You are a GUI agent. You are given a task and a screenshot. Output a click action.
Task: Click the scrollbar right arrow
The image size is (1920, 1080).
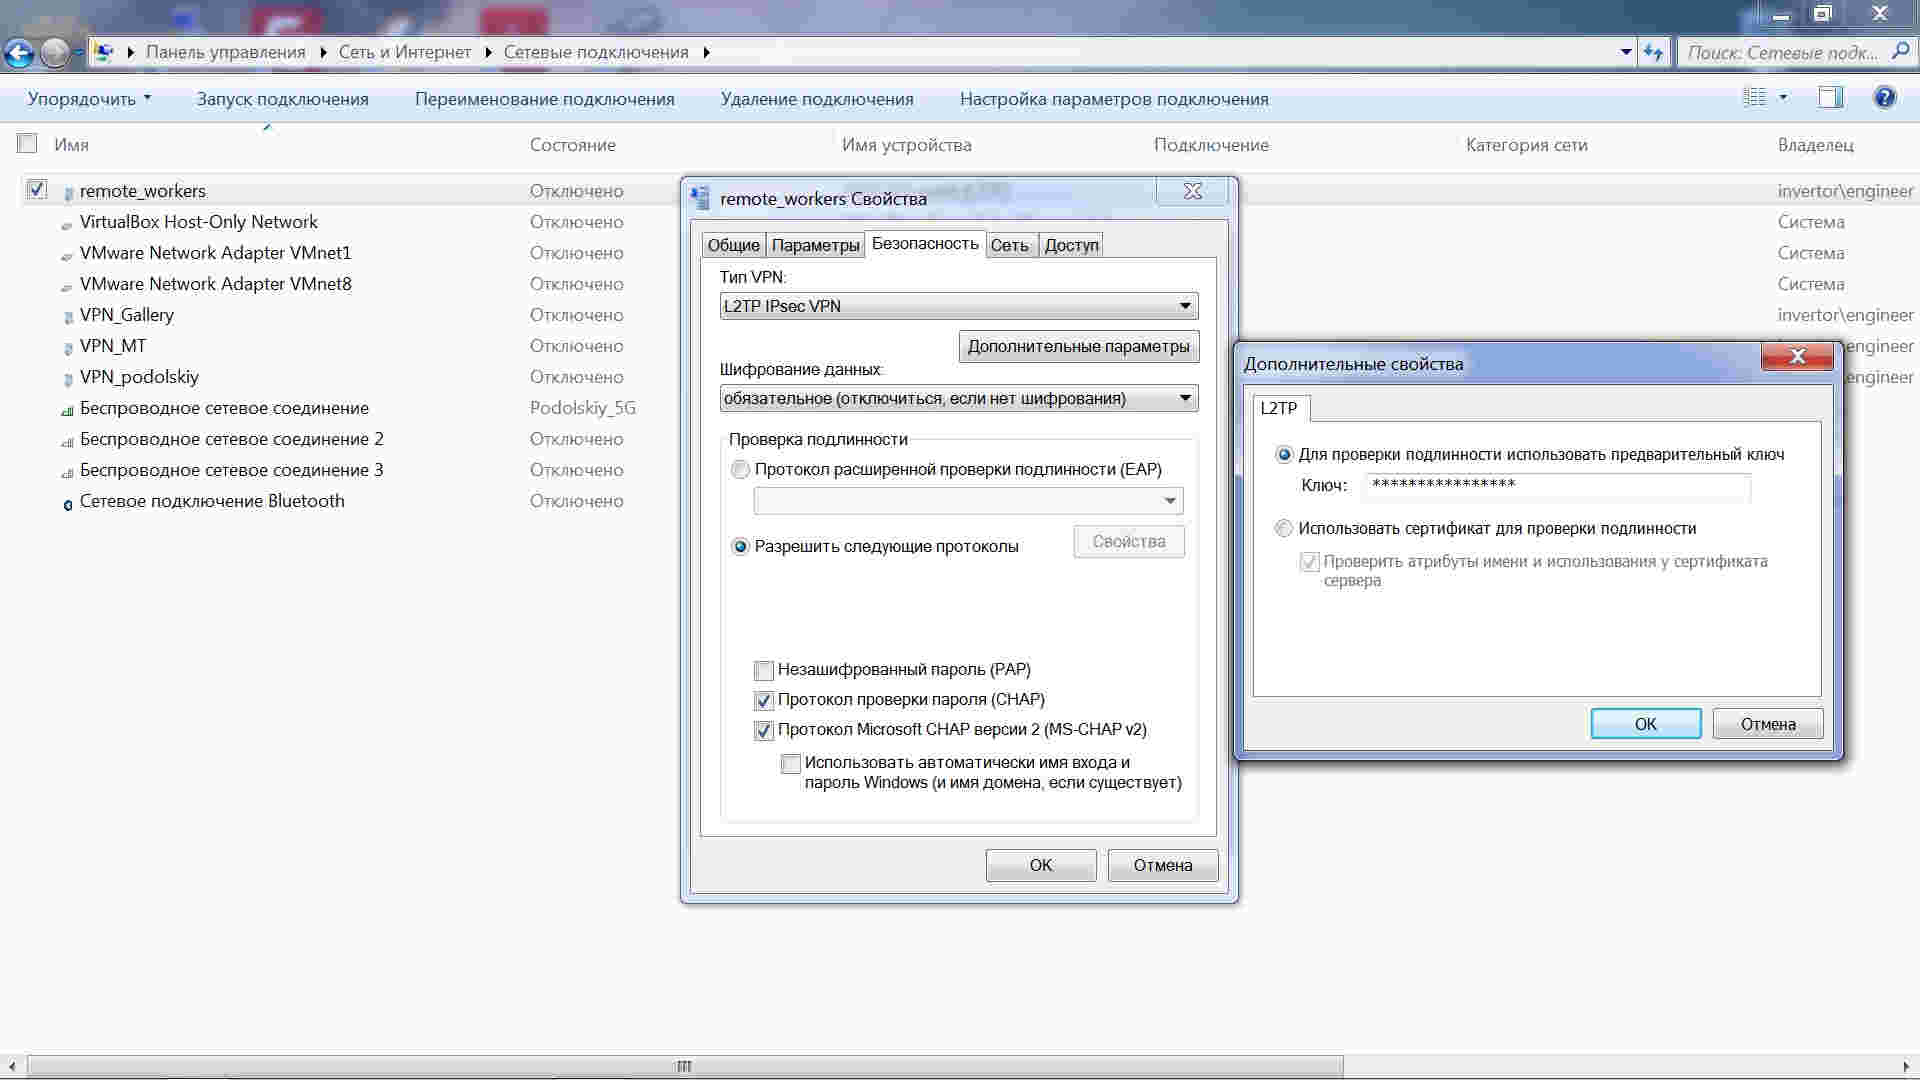[x=1907, y=1066]
